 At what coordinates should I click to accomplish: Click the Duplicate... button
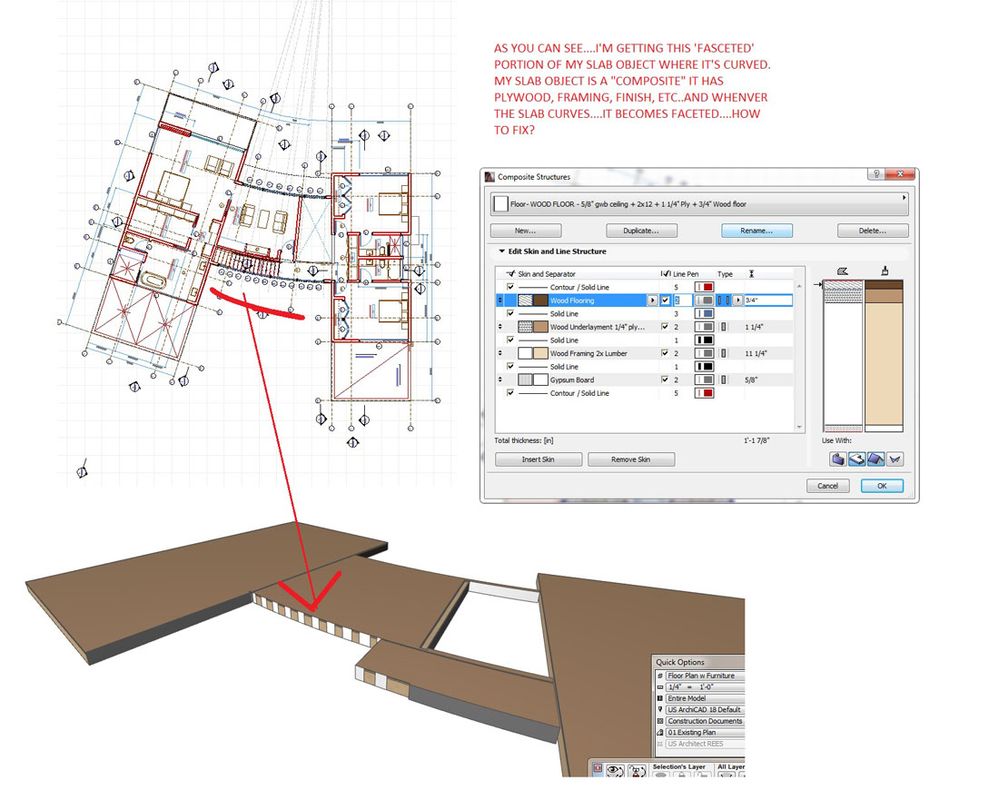(x=641, y=231)
